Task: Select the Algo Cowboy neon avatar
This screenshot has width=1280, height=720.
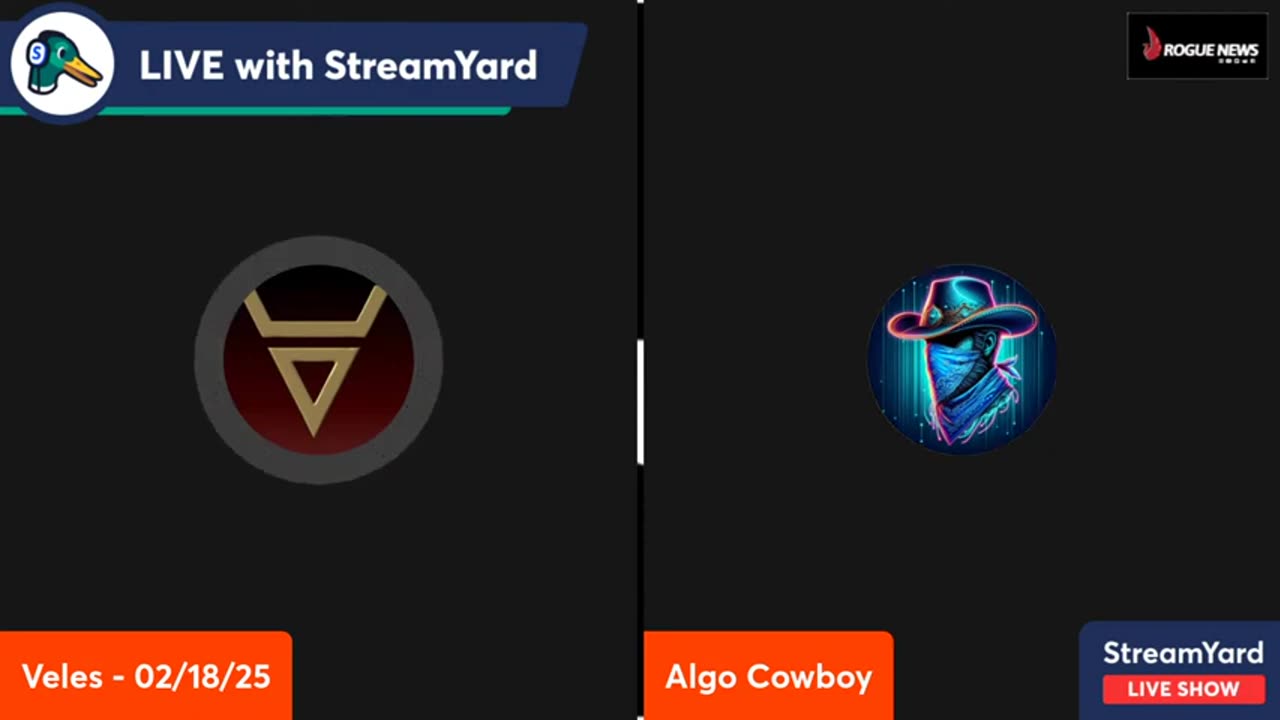Action: click(x=961, y=359)
